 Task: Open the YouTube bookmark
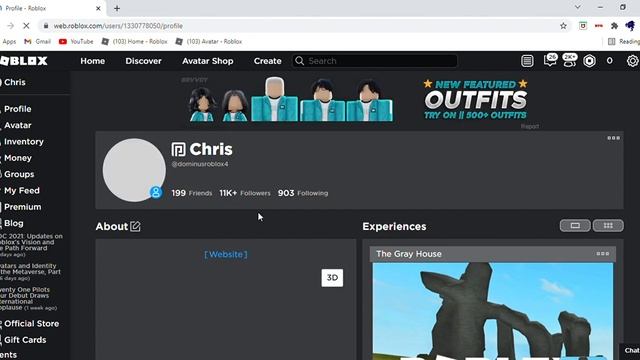76,41
